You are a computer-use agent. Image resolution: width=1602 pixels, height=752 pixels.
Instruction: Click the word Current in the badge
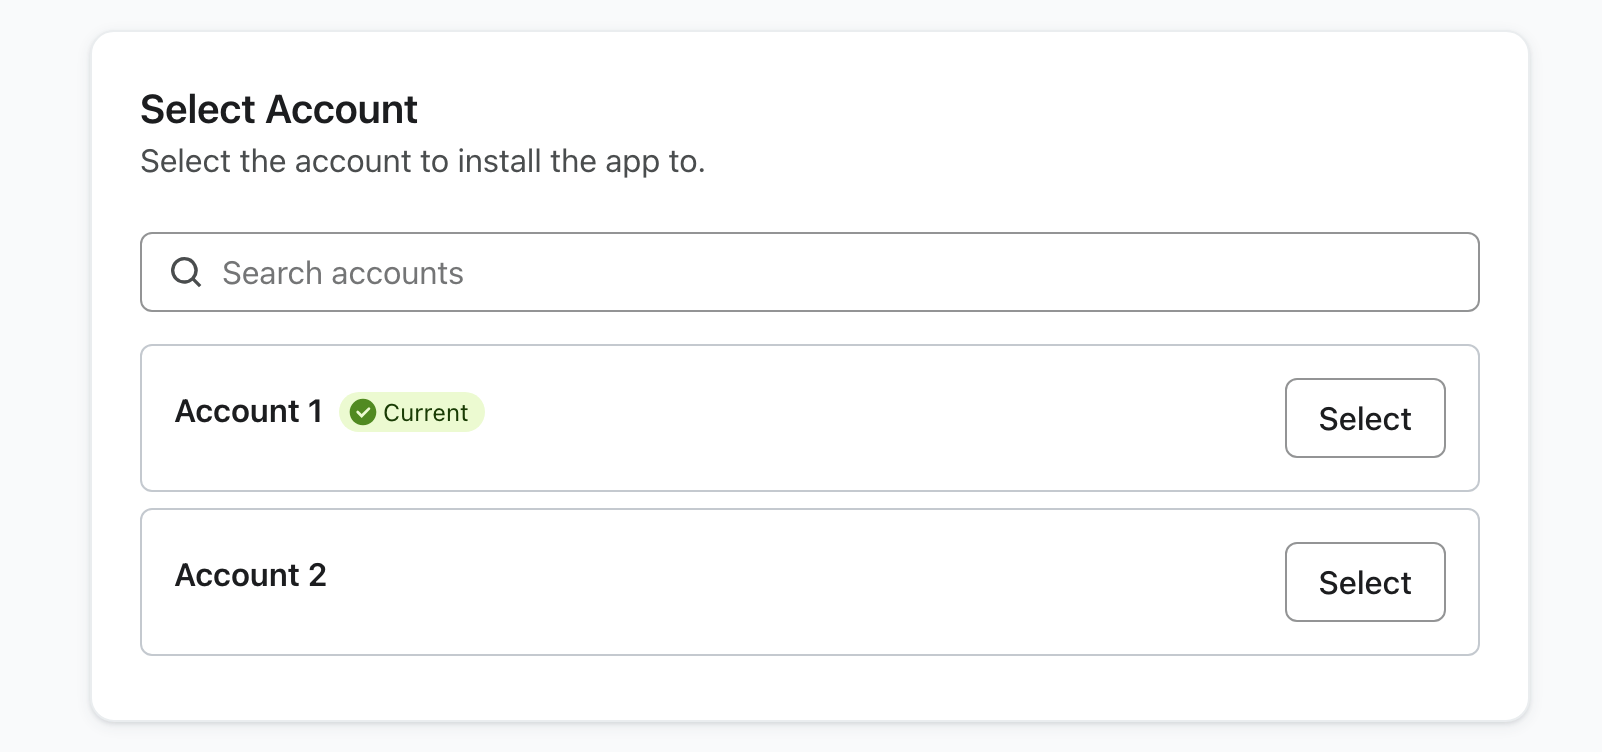425,413
